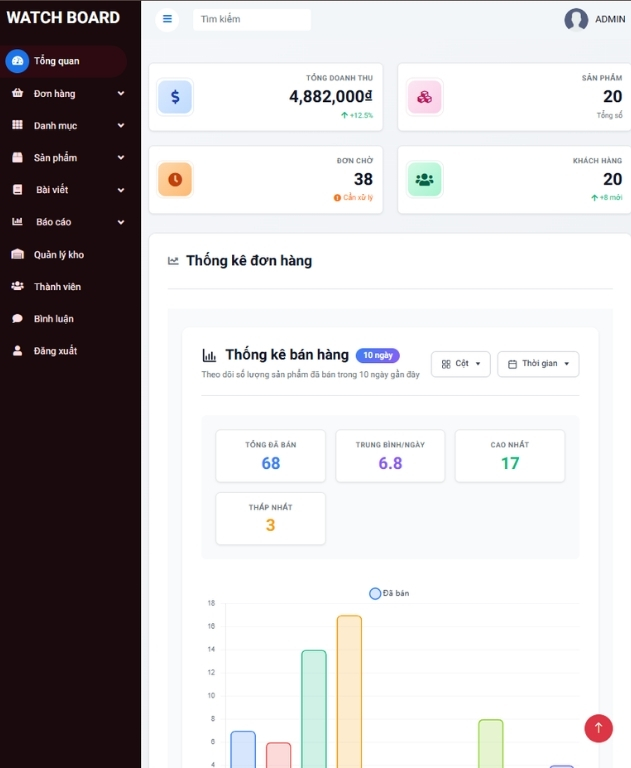Click the Quản lý kho warehouse icon

[x=17, y=255]
